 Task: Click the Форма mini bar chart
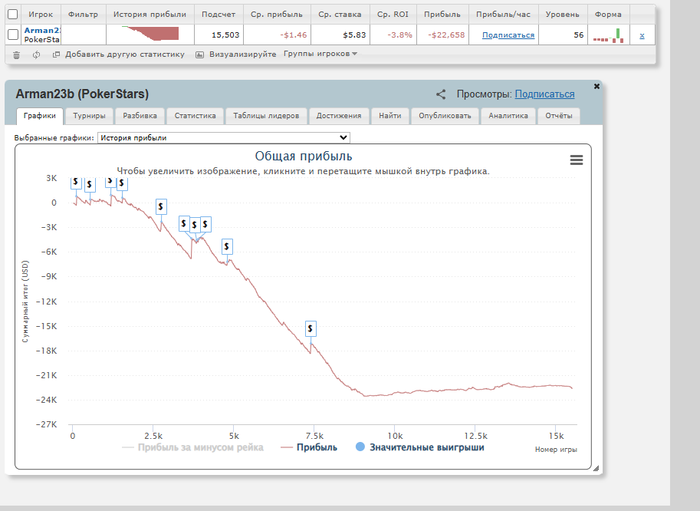pos(608,35)
